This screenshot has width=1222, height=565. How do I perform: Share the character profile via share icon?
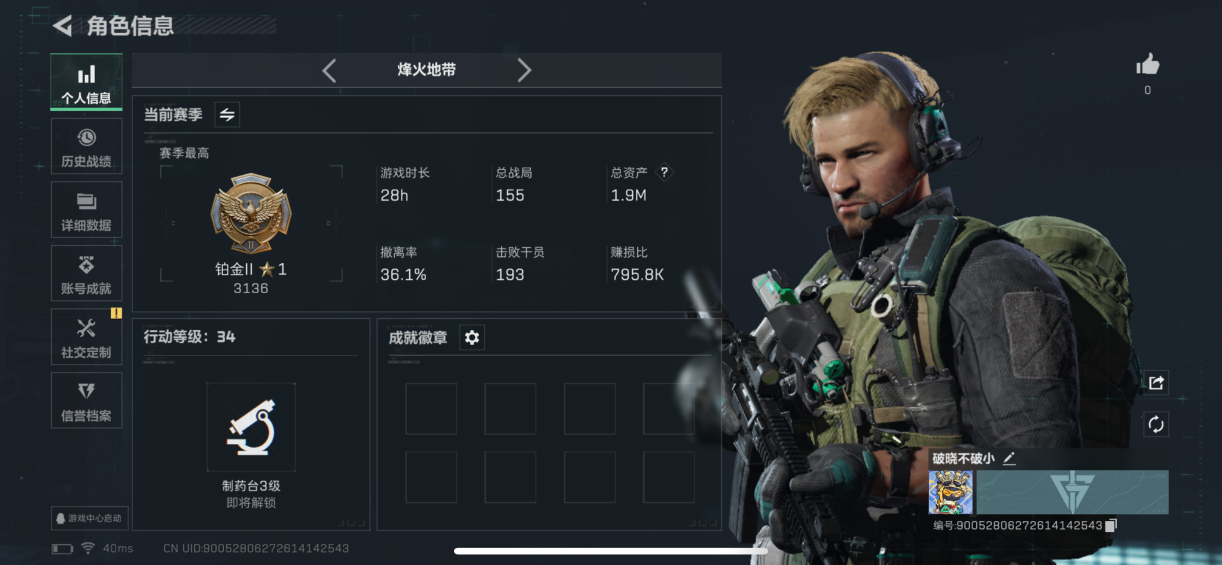point(1156,382)
